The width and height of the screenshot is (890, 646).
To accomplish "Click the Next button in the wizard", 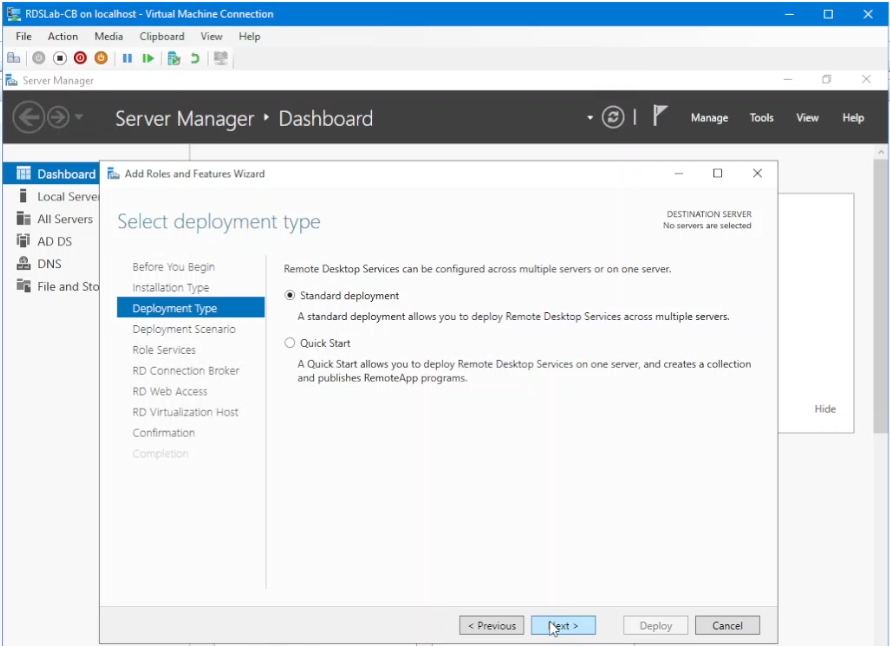I will (563, 625).
